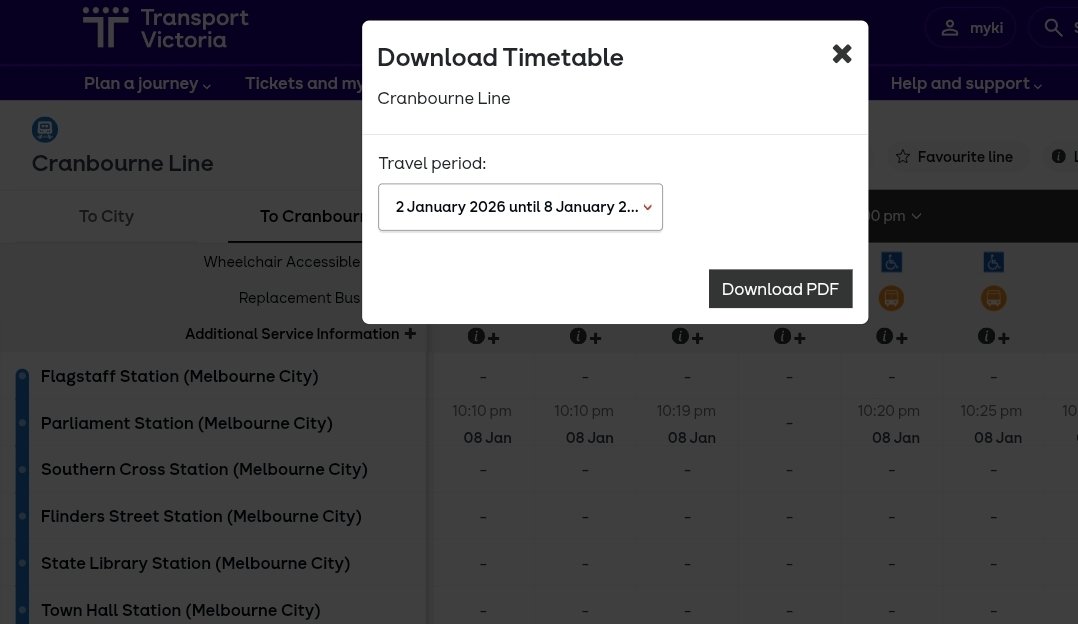
Task: Click an info-plus service information icon
Action: 483,336
